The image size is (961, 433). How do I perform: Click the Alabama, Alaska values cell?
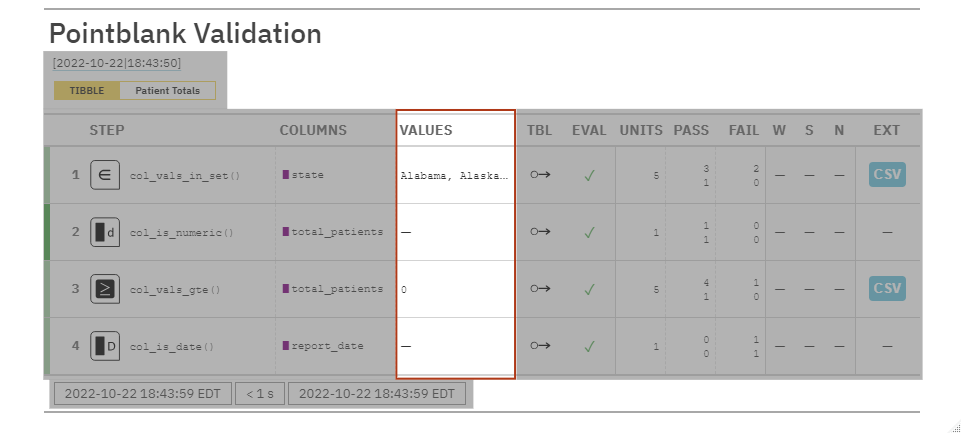click(454, 176)
